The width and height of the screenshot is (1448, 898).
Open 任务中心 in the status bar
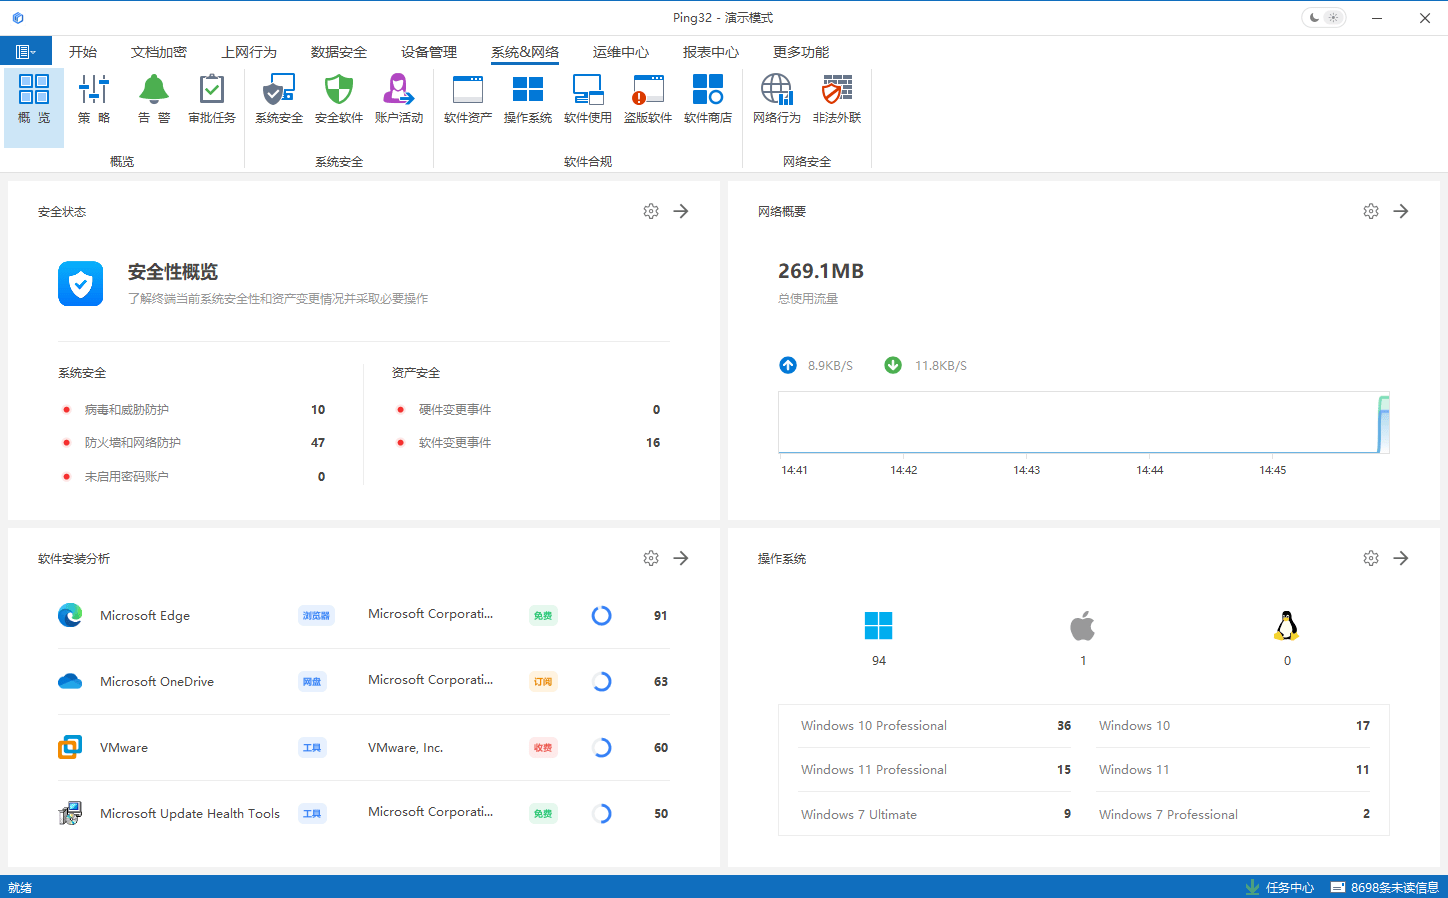pyautogui.click(x=1280, y=887)
